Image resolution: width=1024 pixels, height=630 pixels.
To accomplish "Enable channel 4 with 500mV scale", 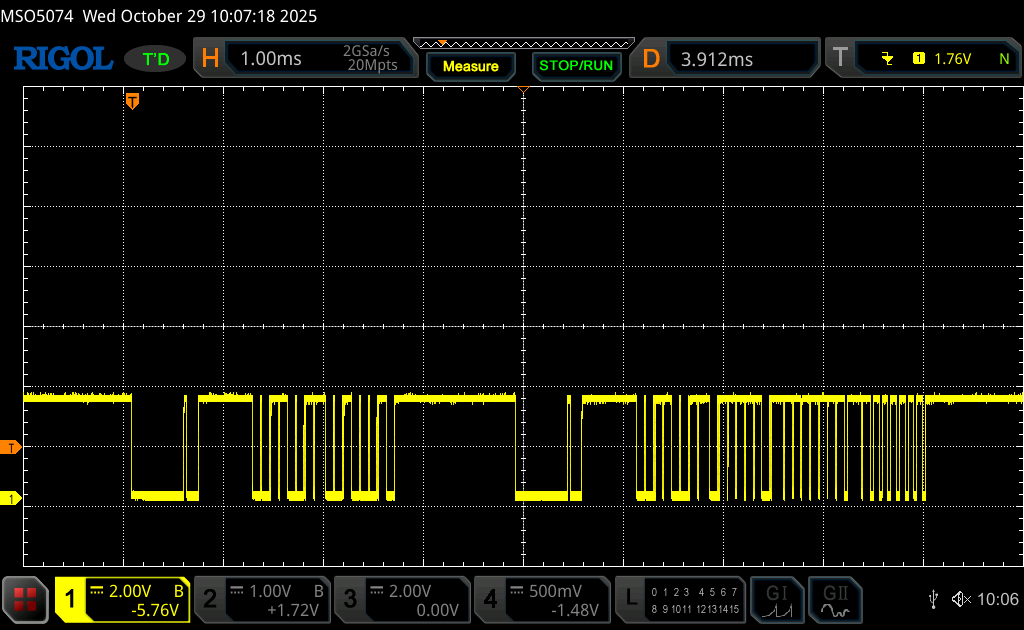I will (x=542, y=599).
